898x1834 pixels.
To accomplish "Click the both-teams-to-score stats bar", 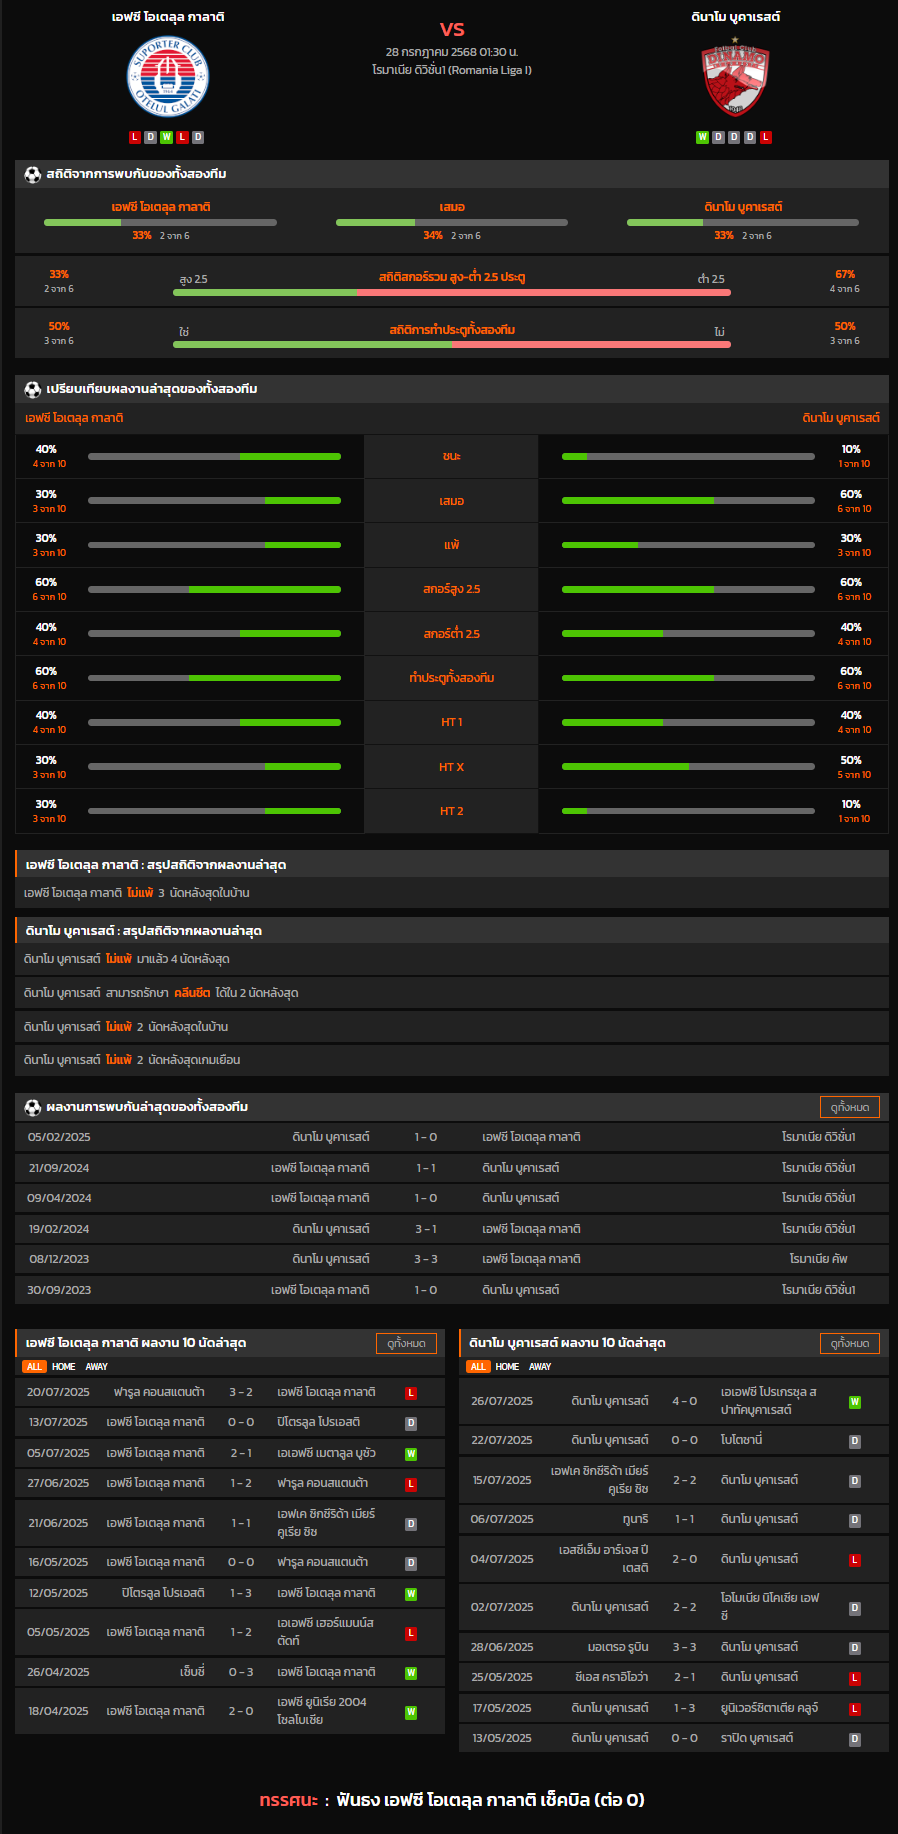I will pos(452,344).
